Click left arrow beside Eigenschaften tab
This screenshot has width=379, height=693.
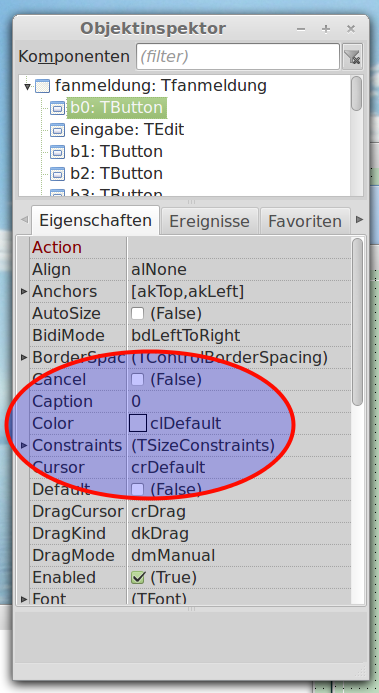[x=24, y=220]
